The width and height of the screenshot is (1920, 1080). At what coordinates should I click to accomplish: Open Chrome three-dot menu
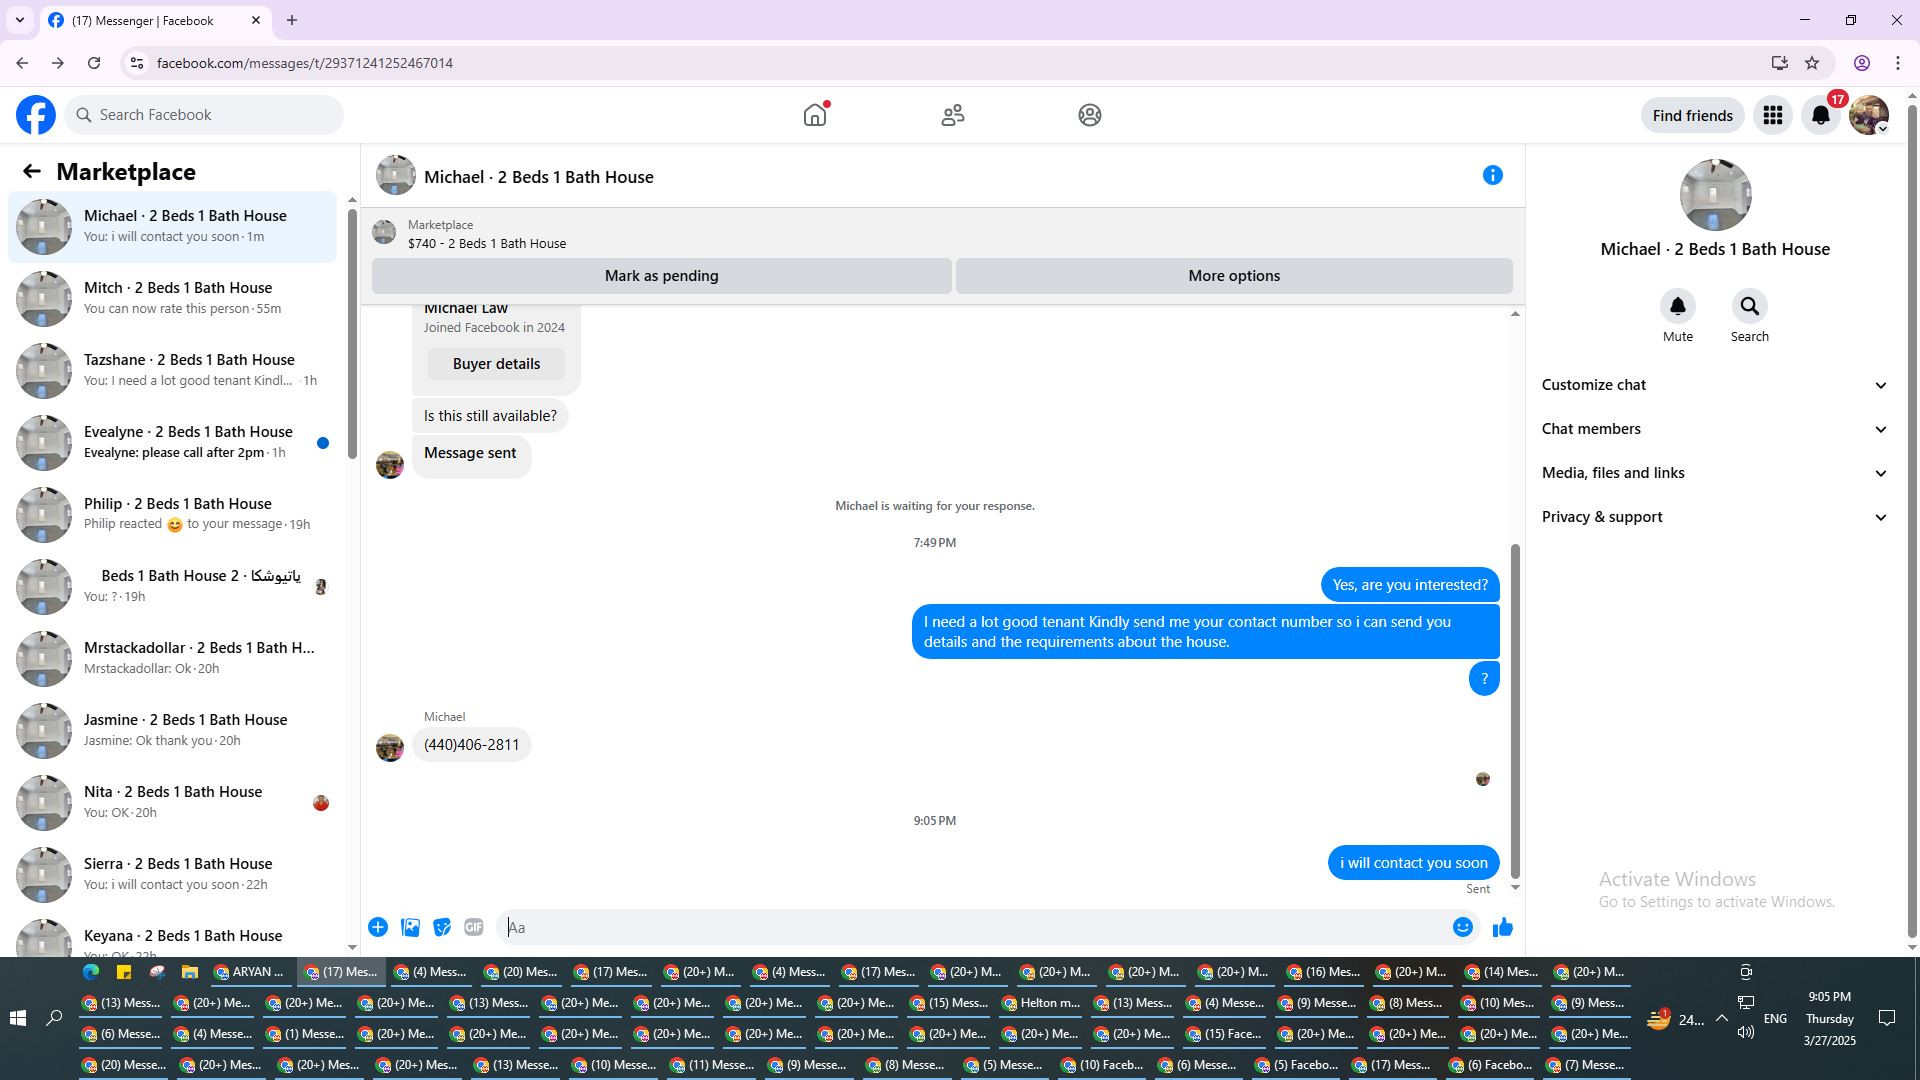pos(1898,63)
